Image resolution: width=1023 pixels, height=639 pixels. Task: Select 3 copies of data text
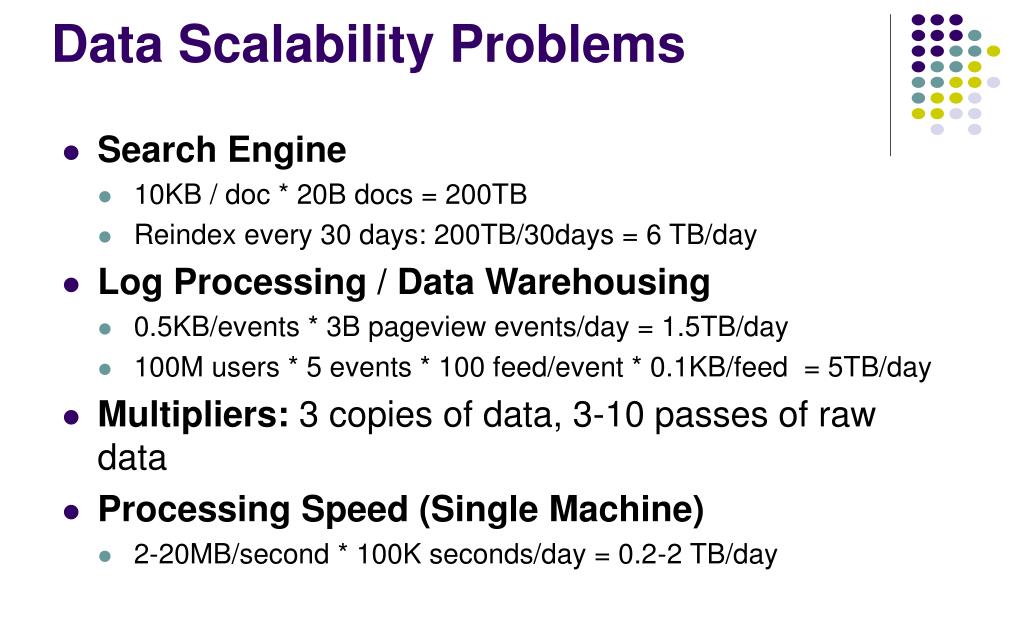431,416
